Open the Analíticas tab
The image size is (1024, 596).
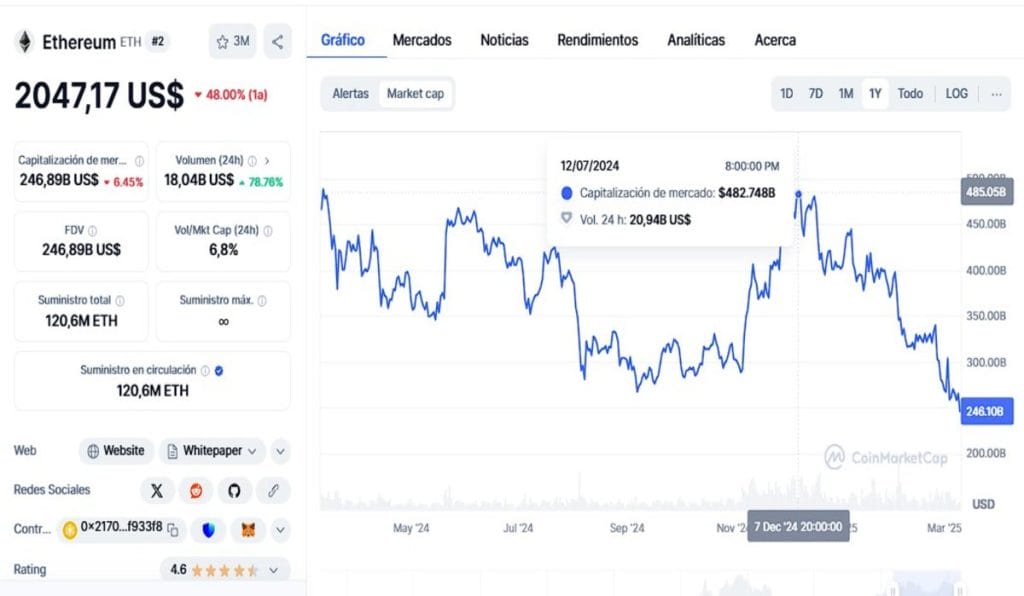[x=696, y=40]
